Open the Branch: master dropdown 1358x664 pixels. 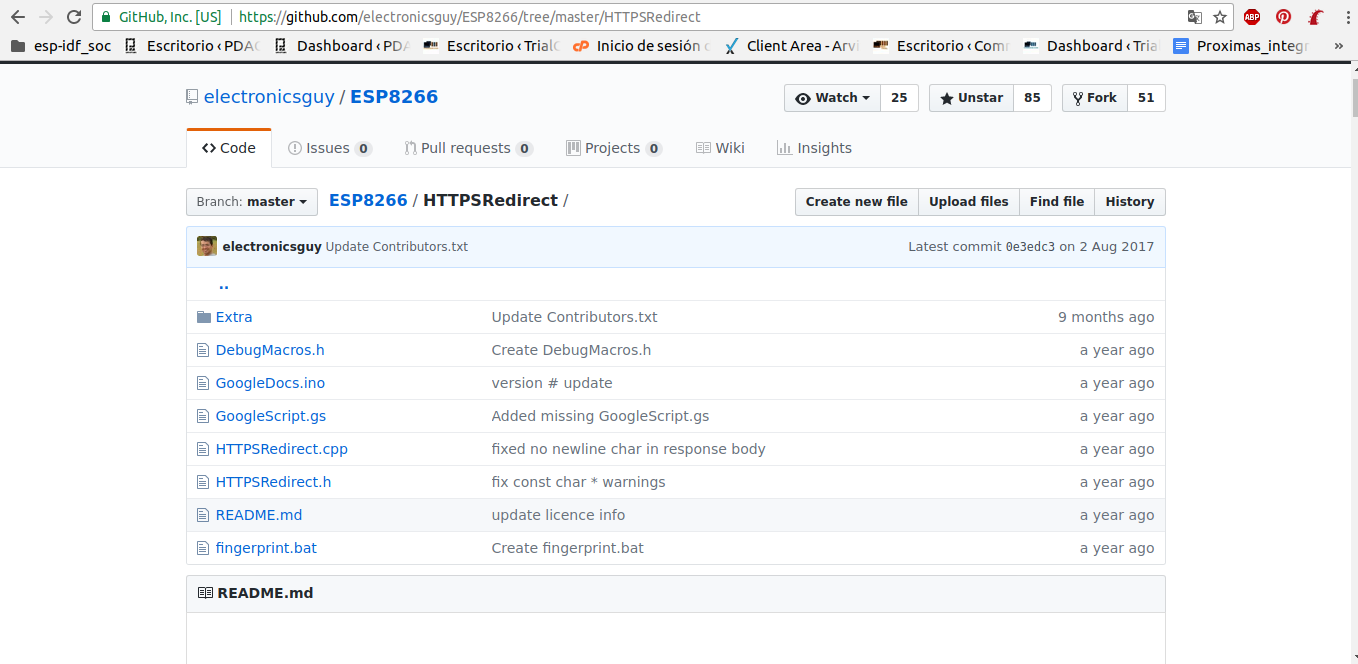click(x=252, y=202)
